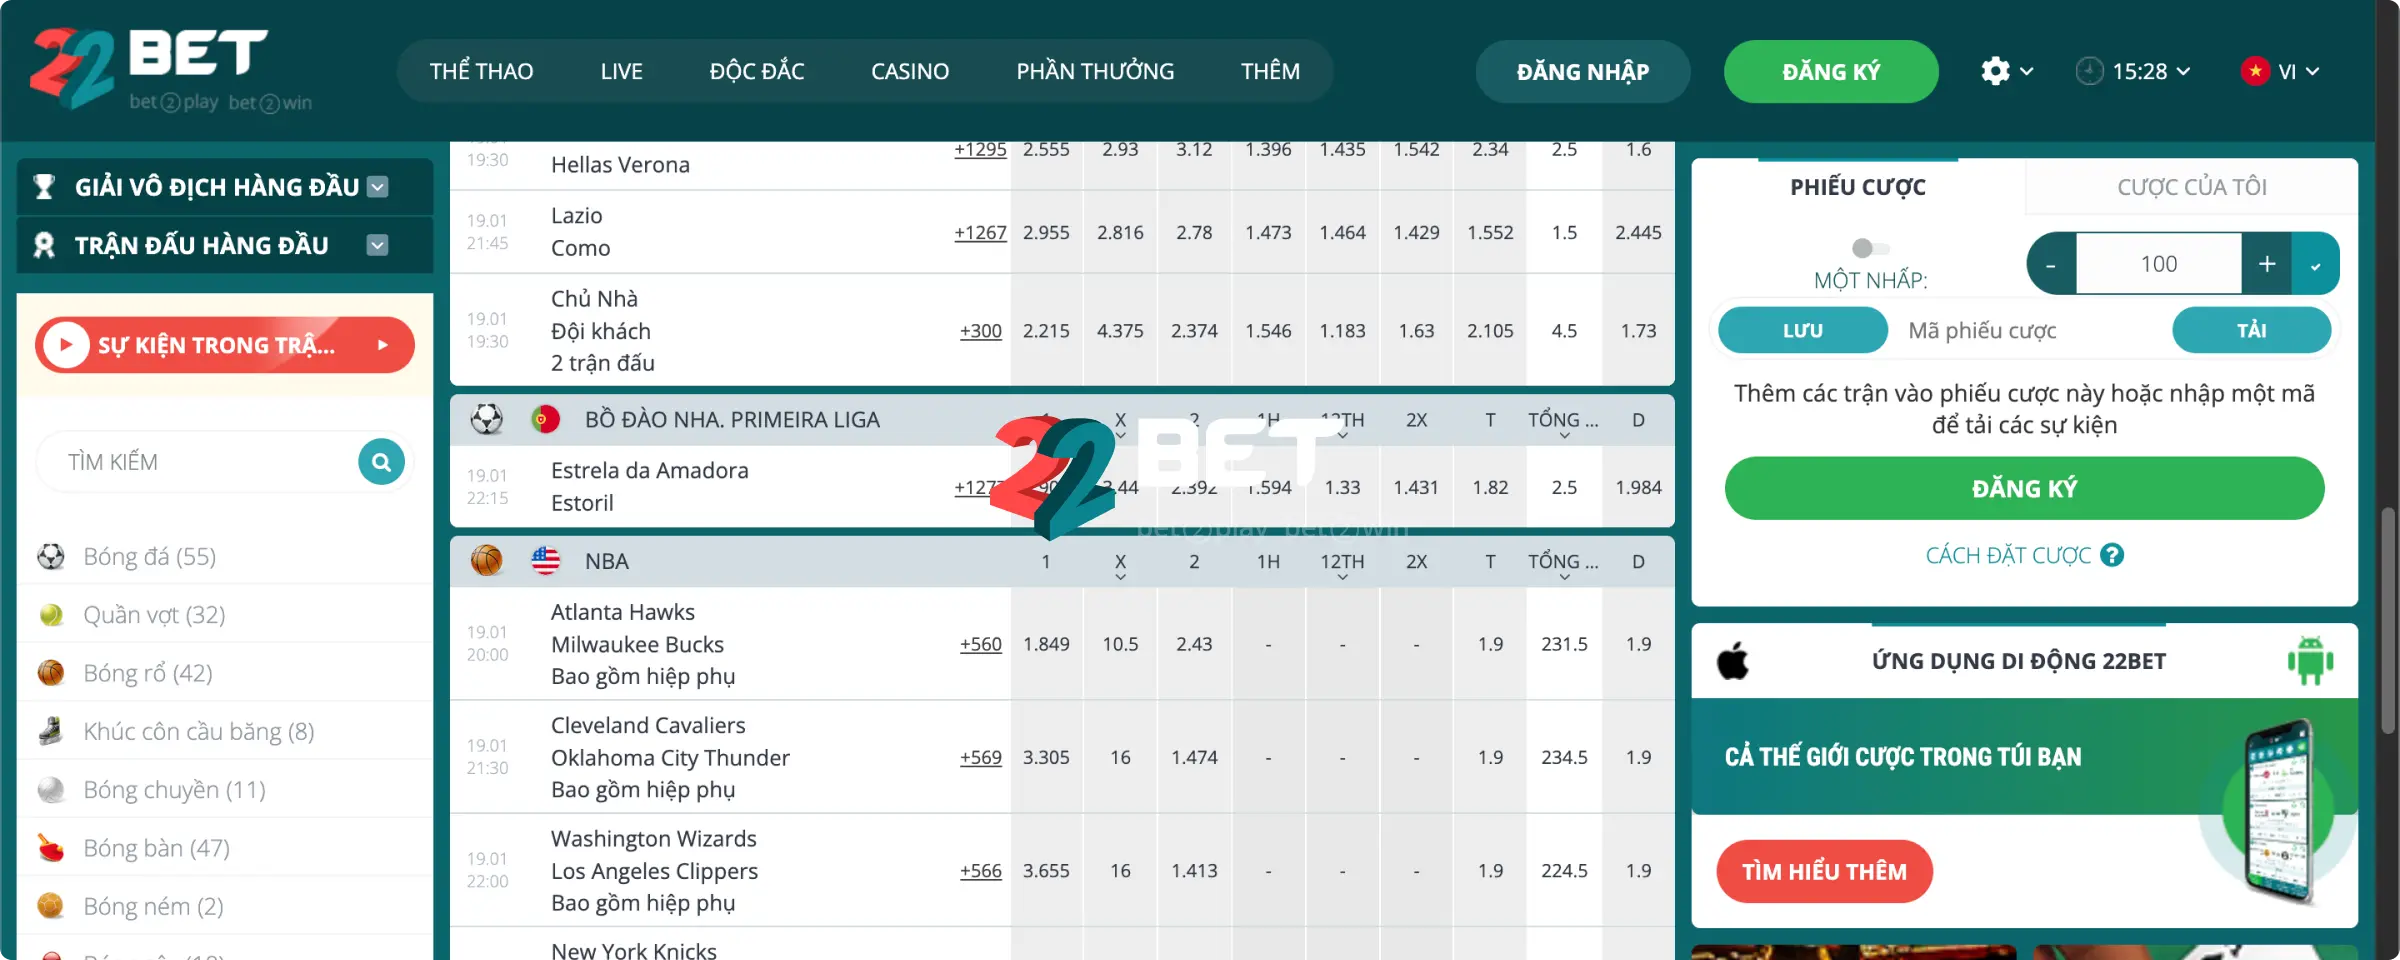The width and height of the screenshot is (2400, 960).
Task: Expand GIẢI VÔ ĐỊCH HÀNG ĐẦU section
Action: click(x=377, y=186)
